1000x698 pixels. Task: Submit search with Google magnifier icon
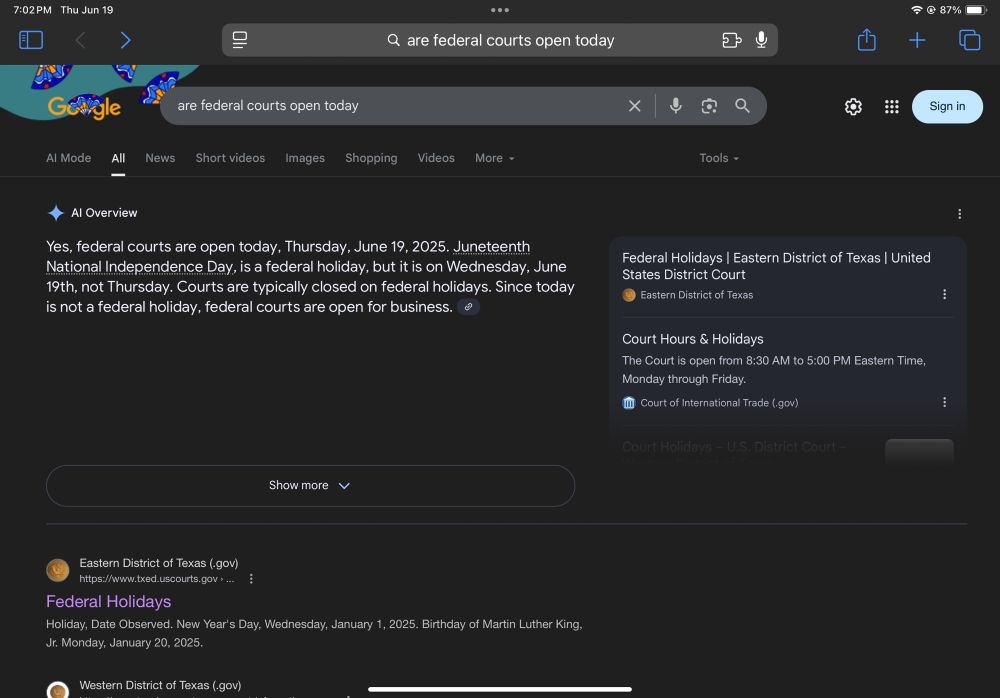742,106
